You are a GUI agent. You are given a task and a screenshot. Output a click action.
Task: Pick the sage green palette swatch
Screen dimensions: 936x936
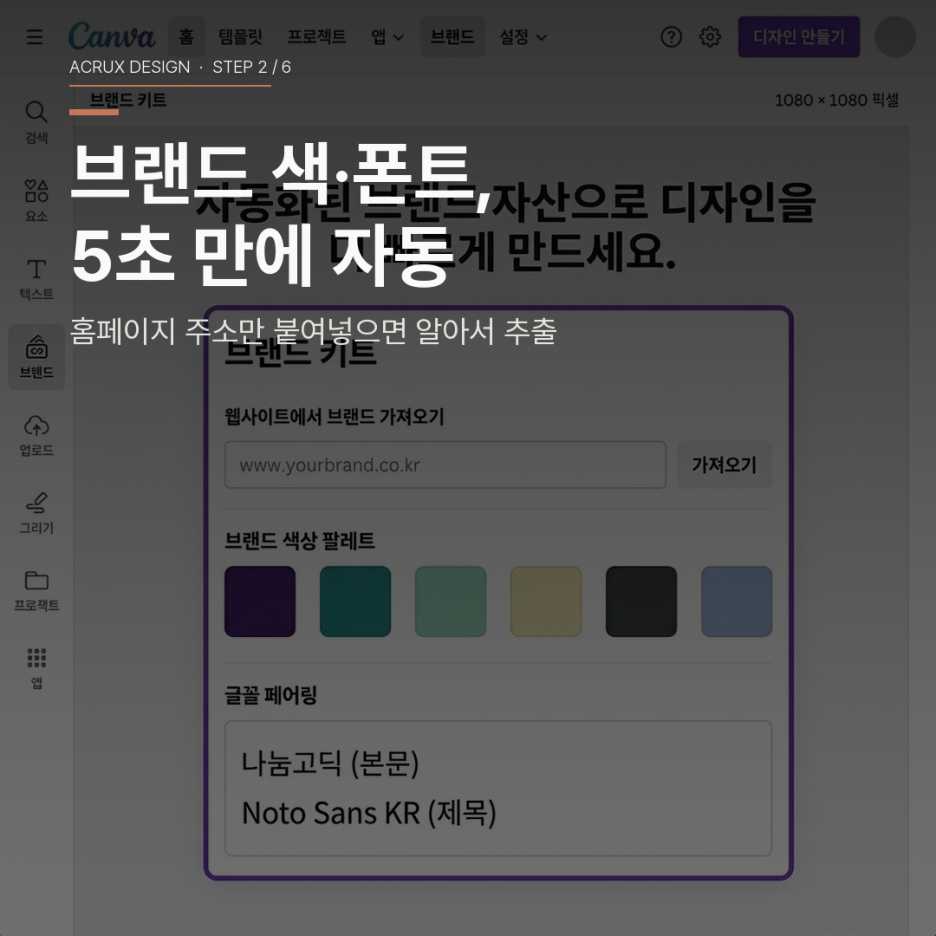pyautogui.click(x=451, y=601)
